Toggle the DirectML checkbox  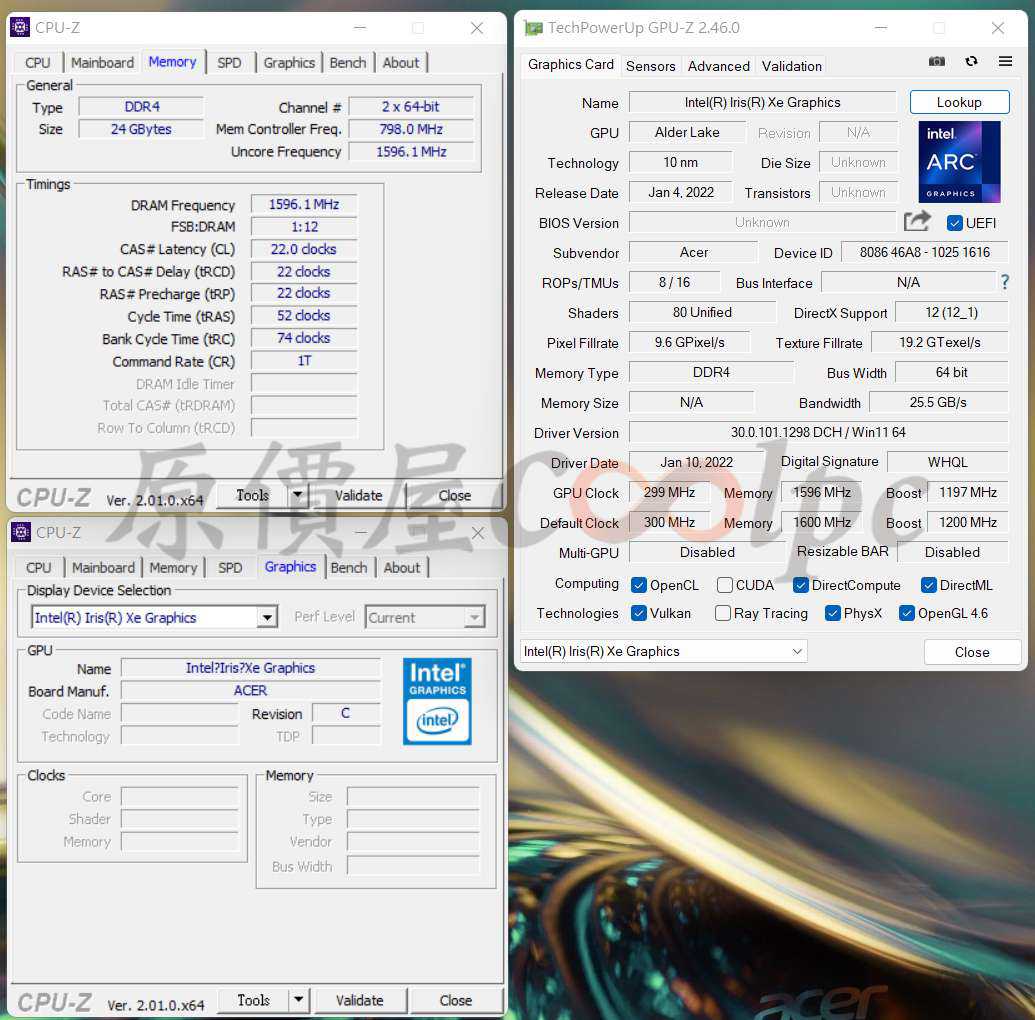pos(929,585)
